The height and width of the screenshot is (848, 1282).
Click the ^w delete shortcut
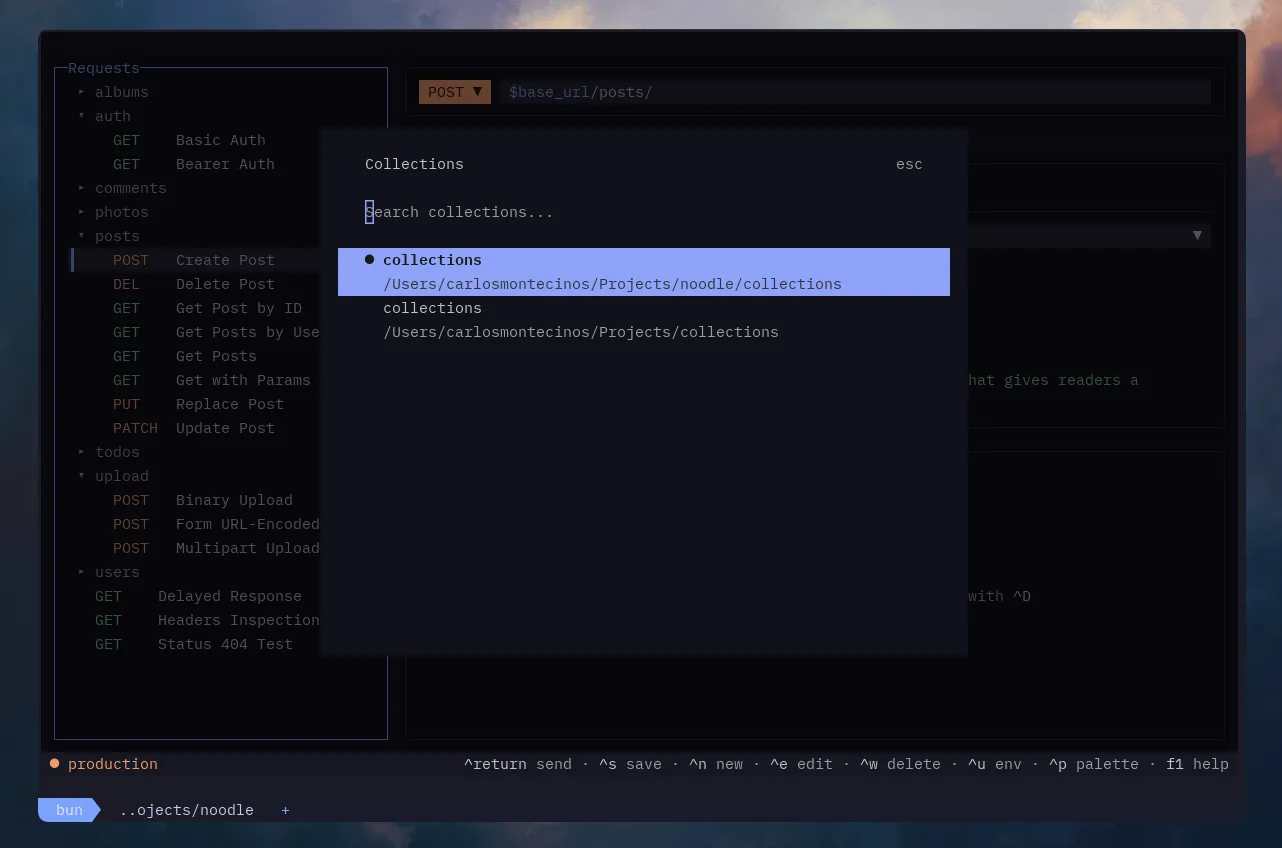(x=900, y=764)
